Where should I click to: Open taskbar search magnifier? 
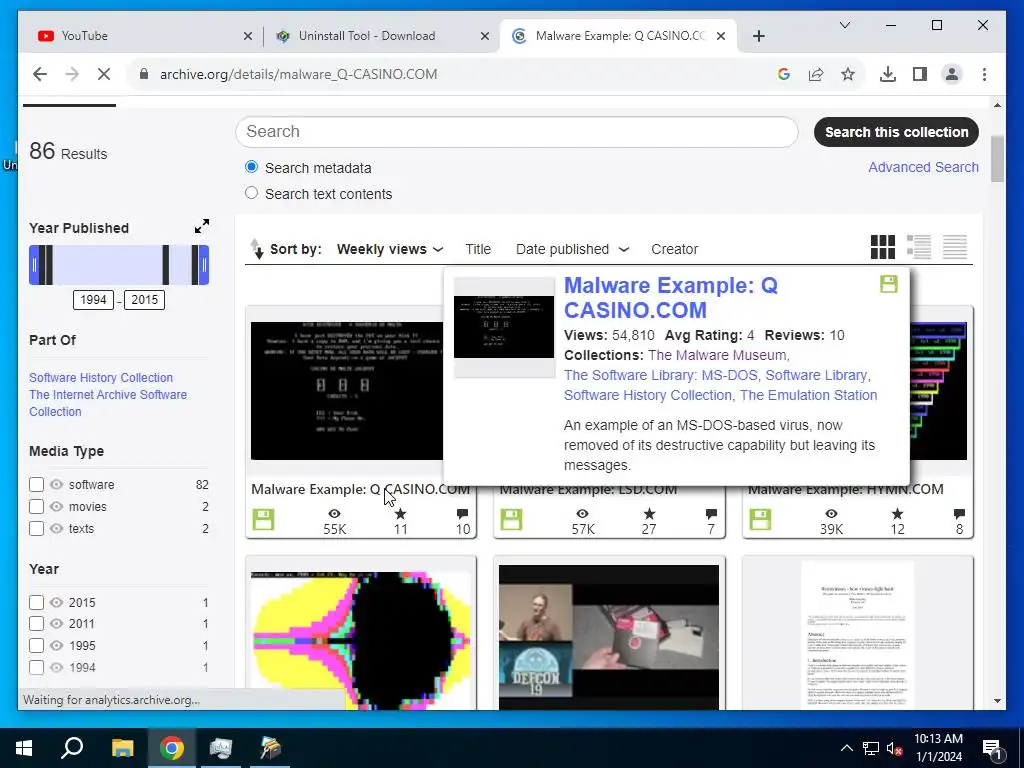click(x=72, y=748)
